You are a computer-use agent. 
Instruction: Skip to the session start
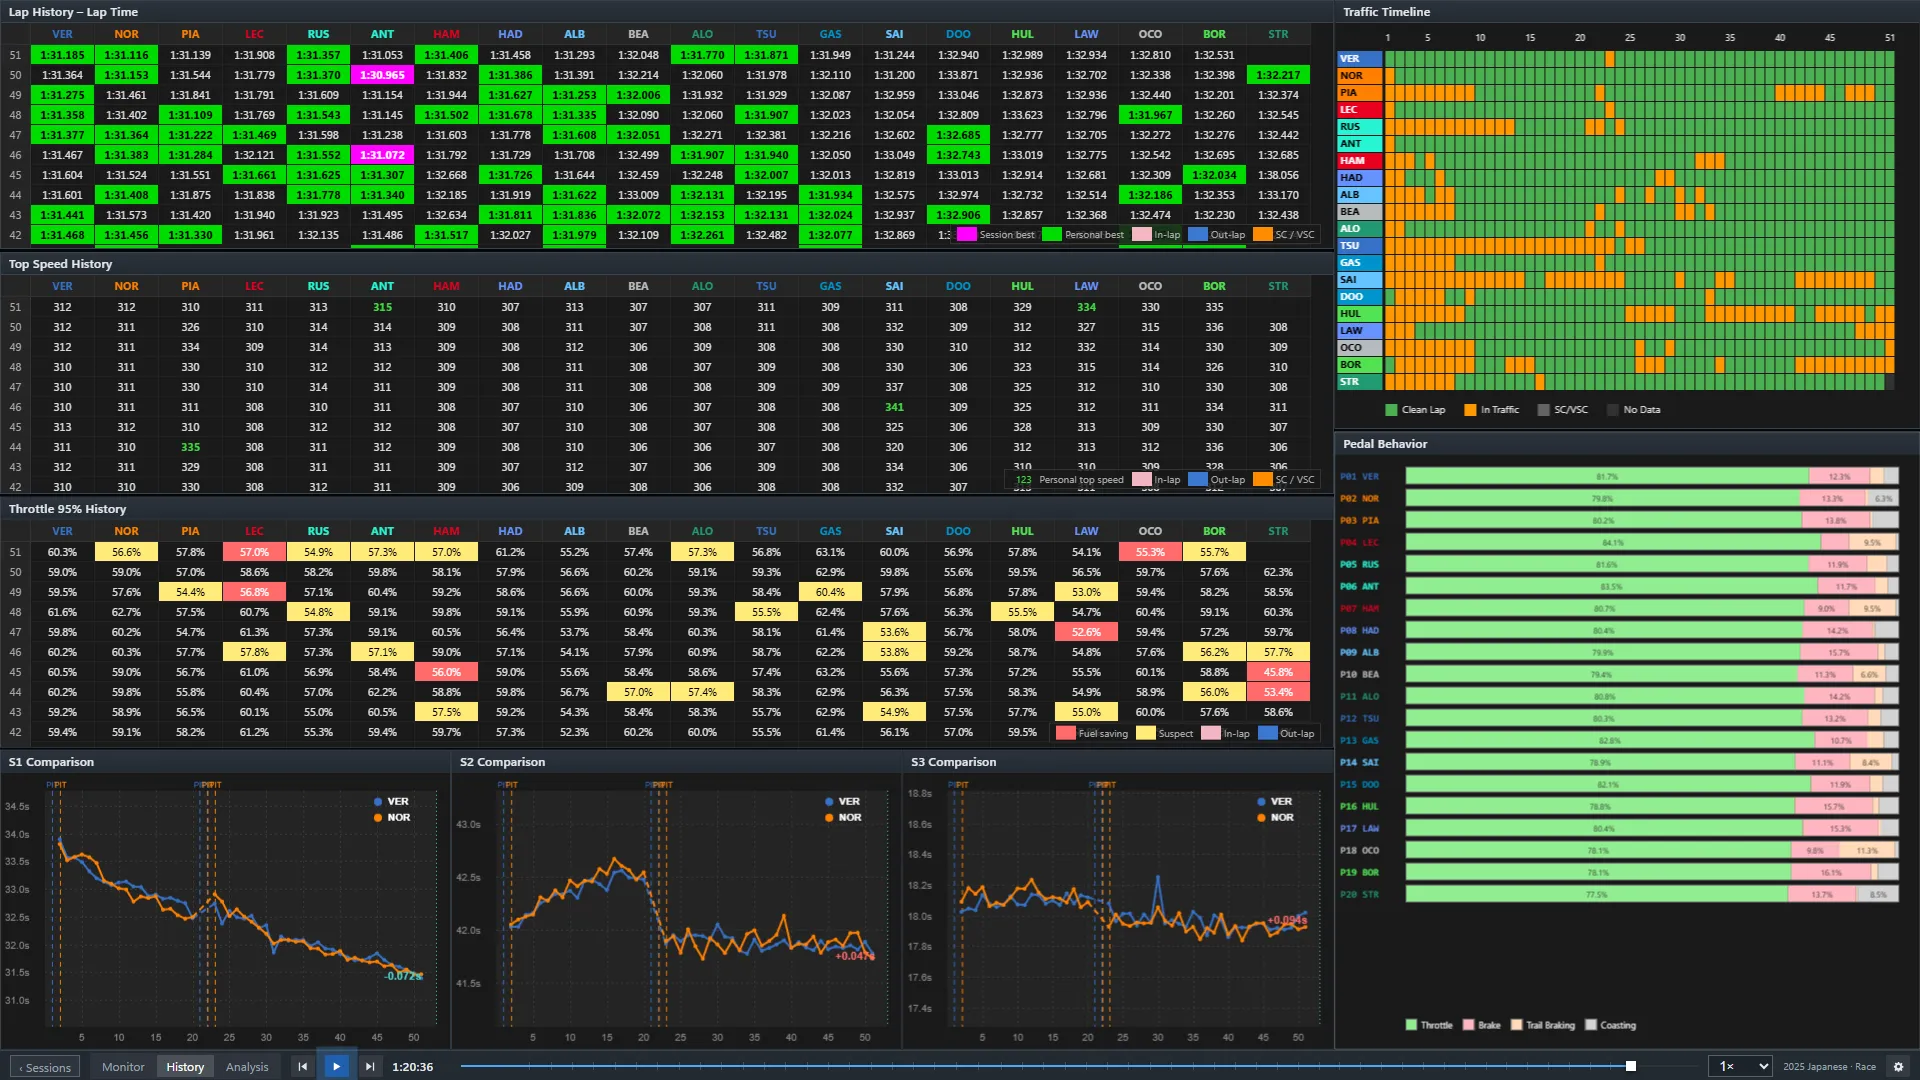coord(302,1066)
